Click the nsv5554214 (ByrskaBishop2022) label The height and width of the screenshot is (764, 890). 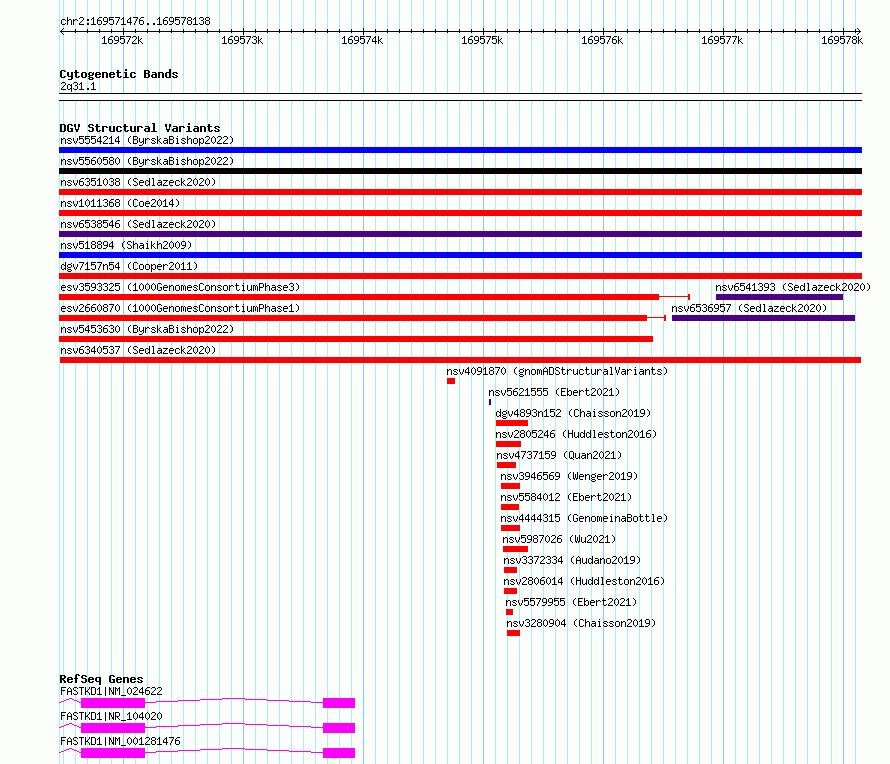point(147,140)
